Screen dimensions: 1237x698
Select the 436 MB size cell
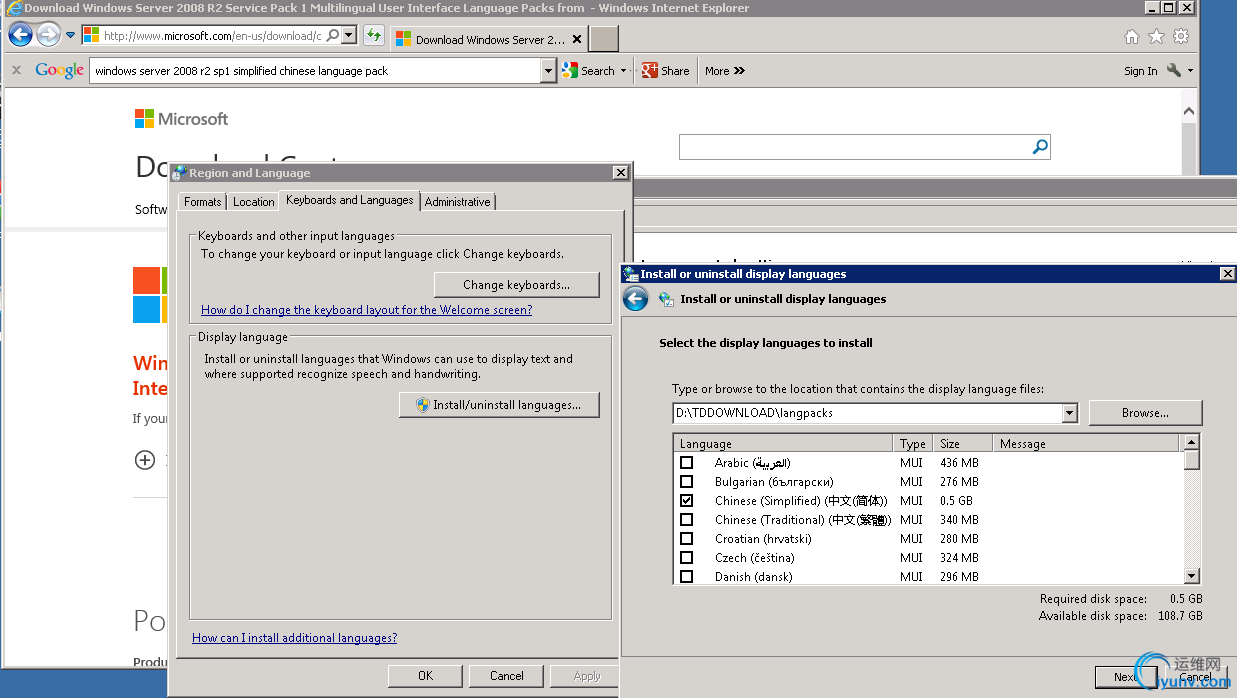point(960,463)
